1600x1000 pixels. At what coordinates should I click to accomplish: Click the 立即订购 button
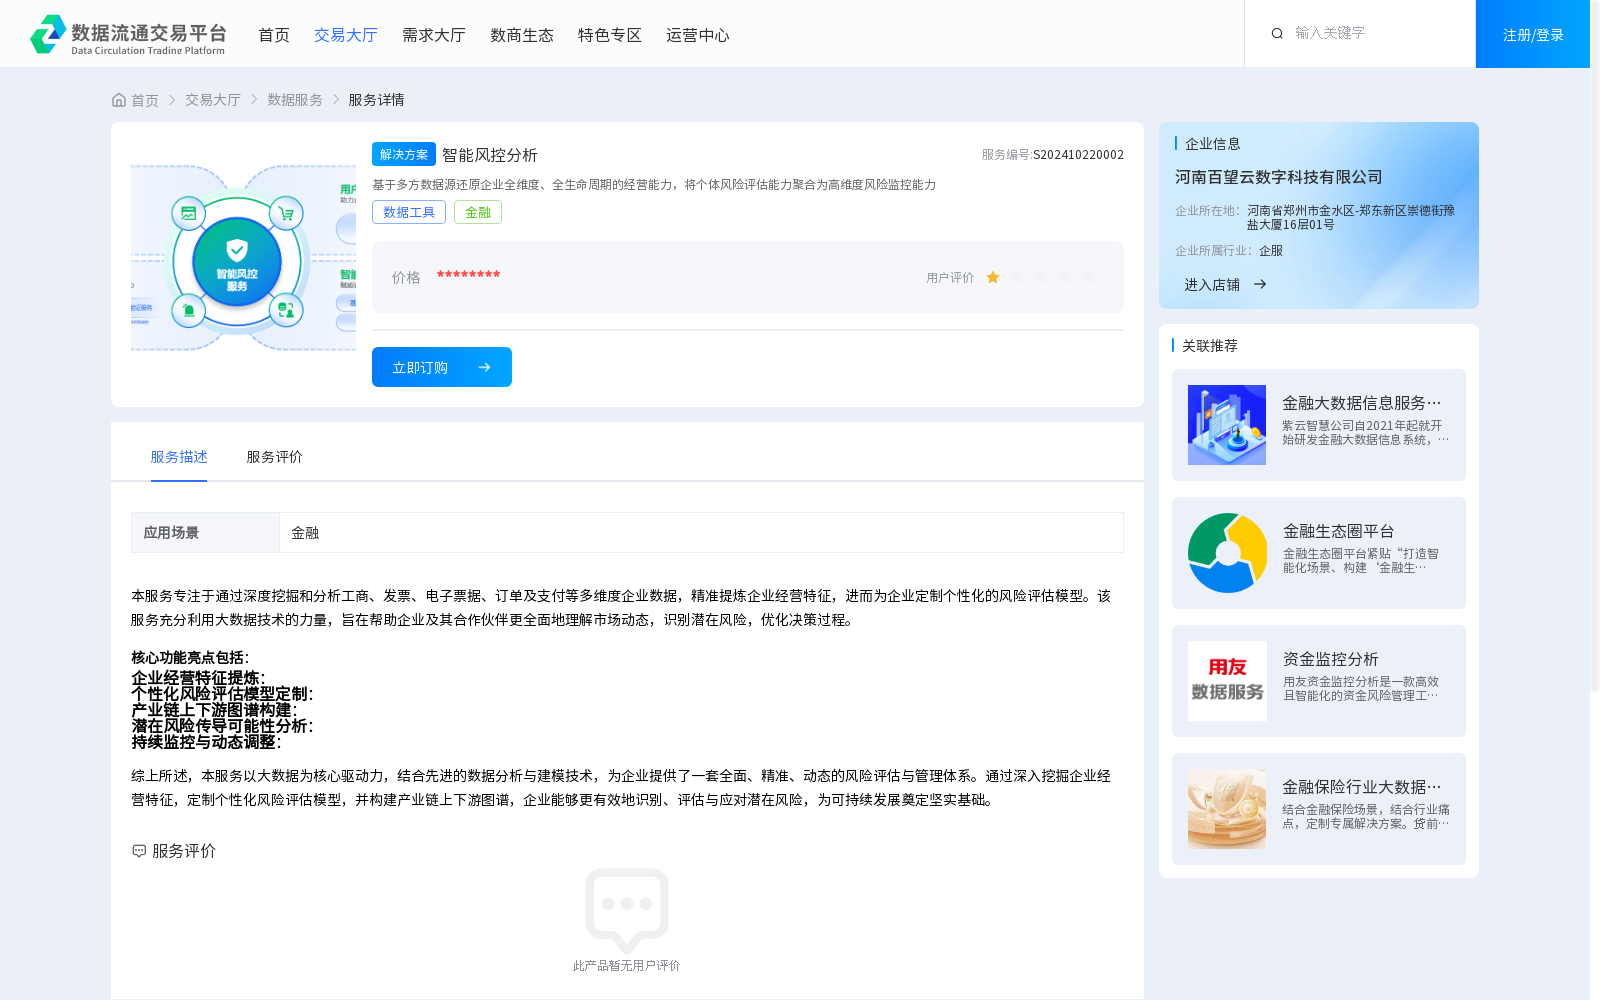442,367
